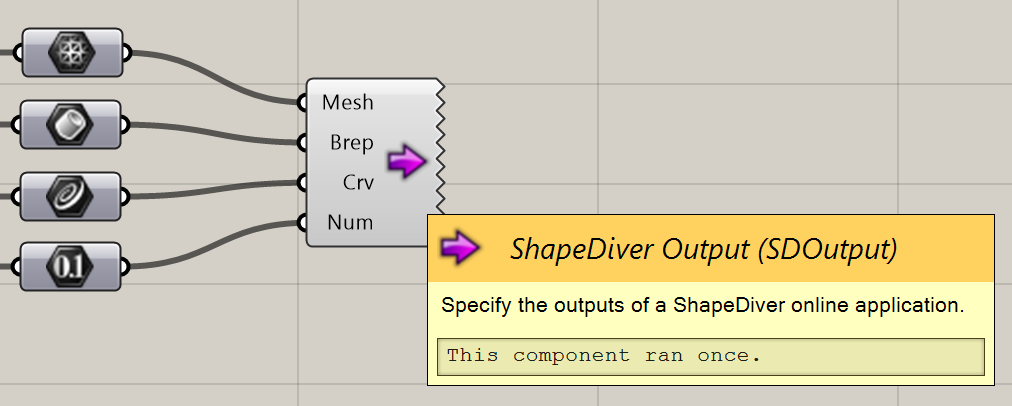Click the "ShapeDiver Output (SDOutput)" tooltip title
The image size is (1012, 406).
click(x=704, y=249)
